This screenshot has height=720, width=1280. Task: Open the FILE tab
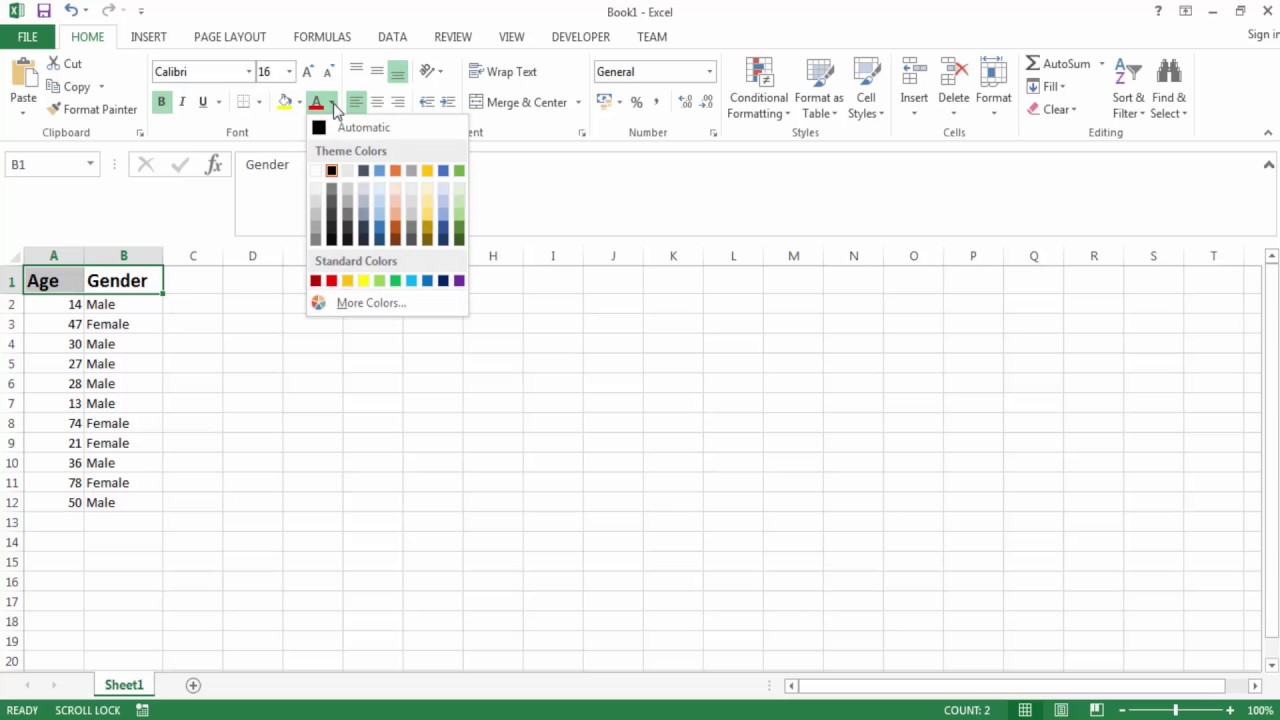coord(28,37)
